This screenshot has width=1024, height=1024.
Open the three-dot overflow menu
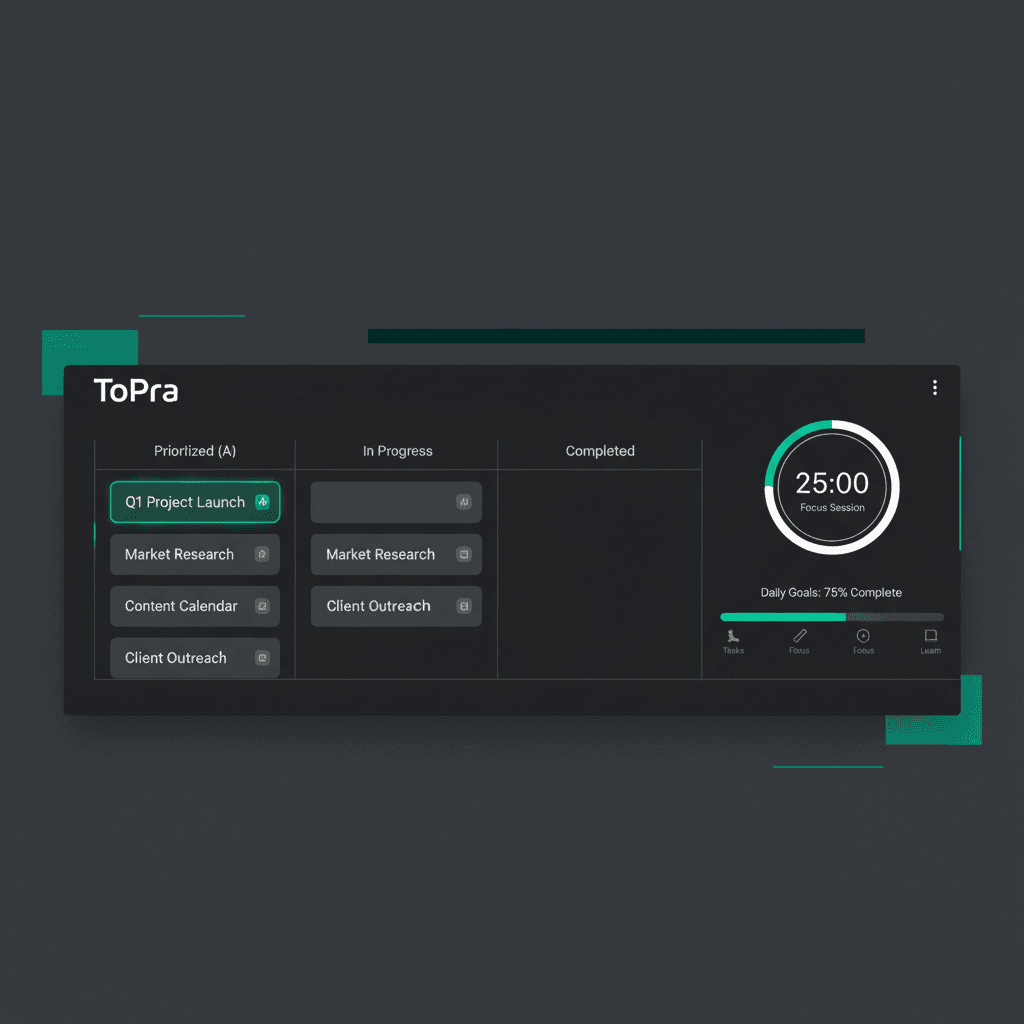pyautogui.click(x=935, y=388)
